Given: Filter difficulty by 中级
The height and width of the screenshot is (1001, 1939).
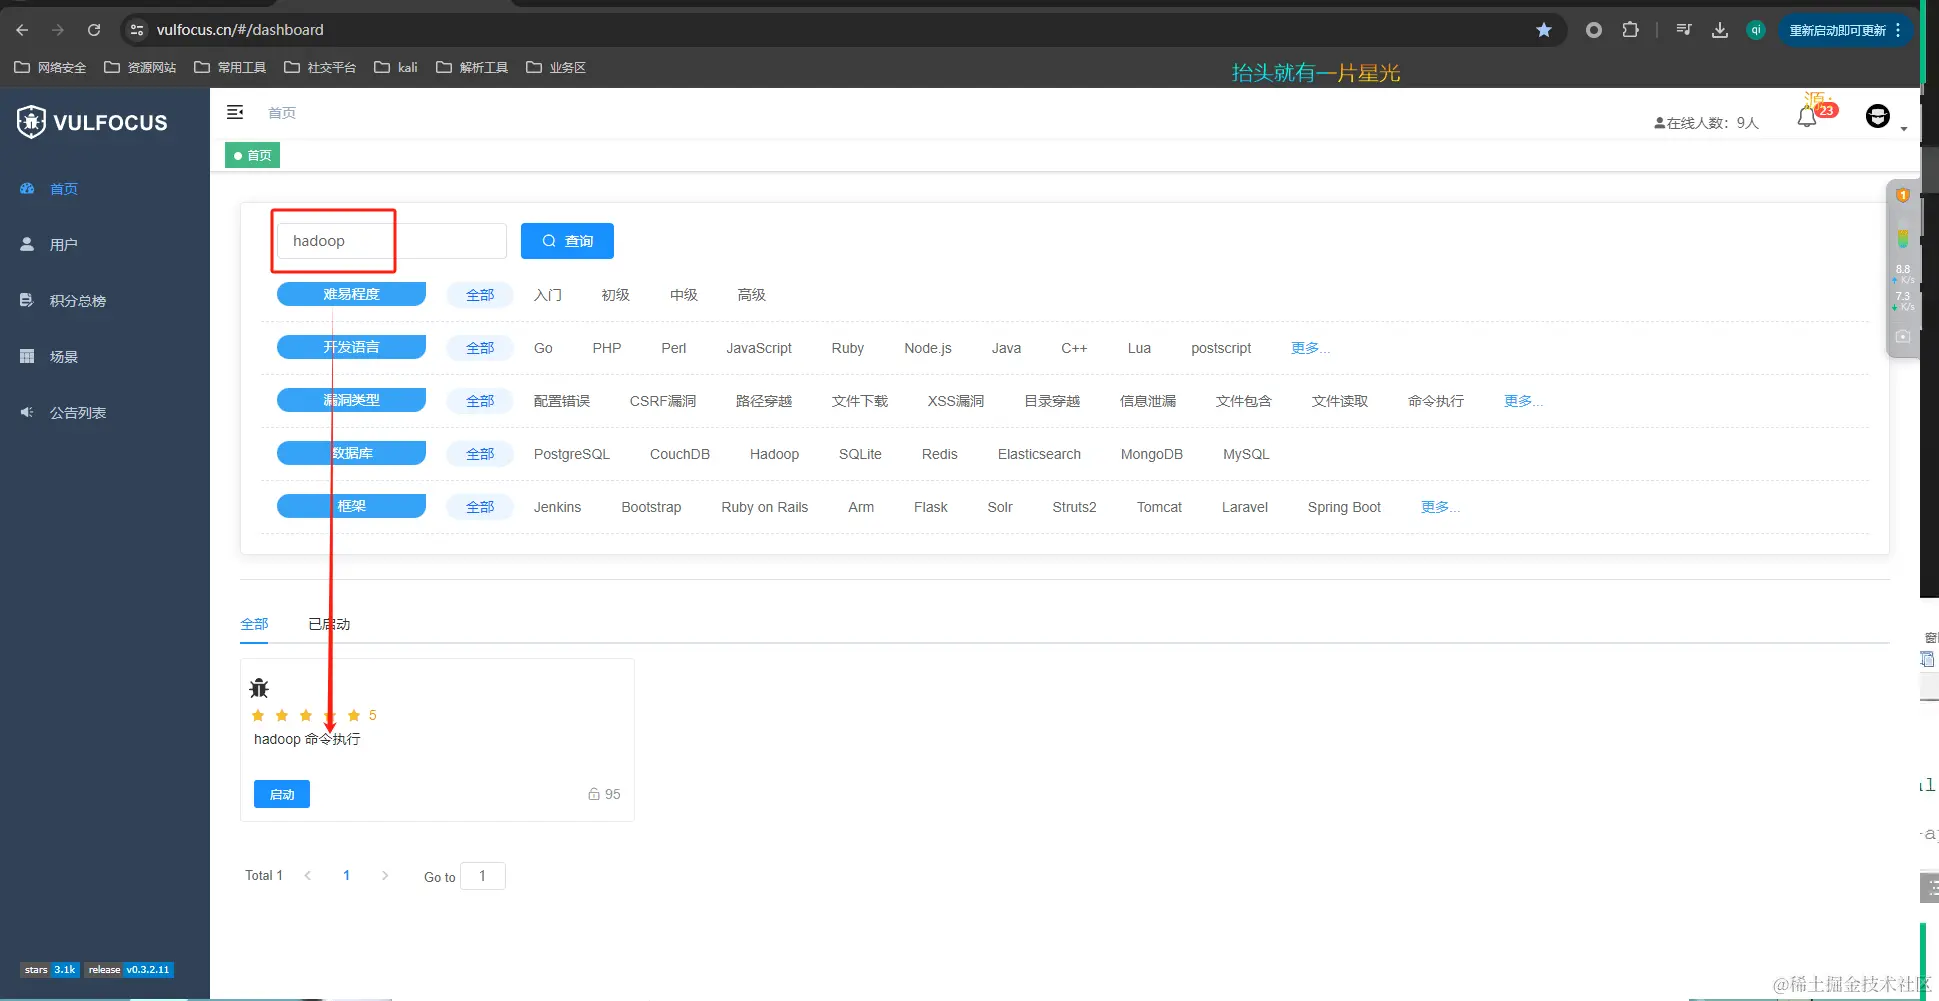Looking at the screenshot, I should coord(684,295).
